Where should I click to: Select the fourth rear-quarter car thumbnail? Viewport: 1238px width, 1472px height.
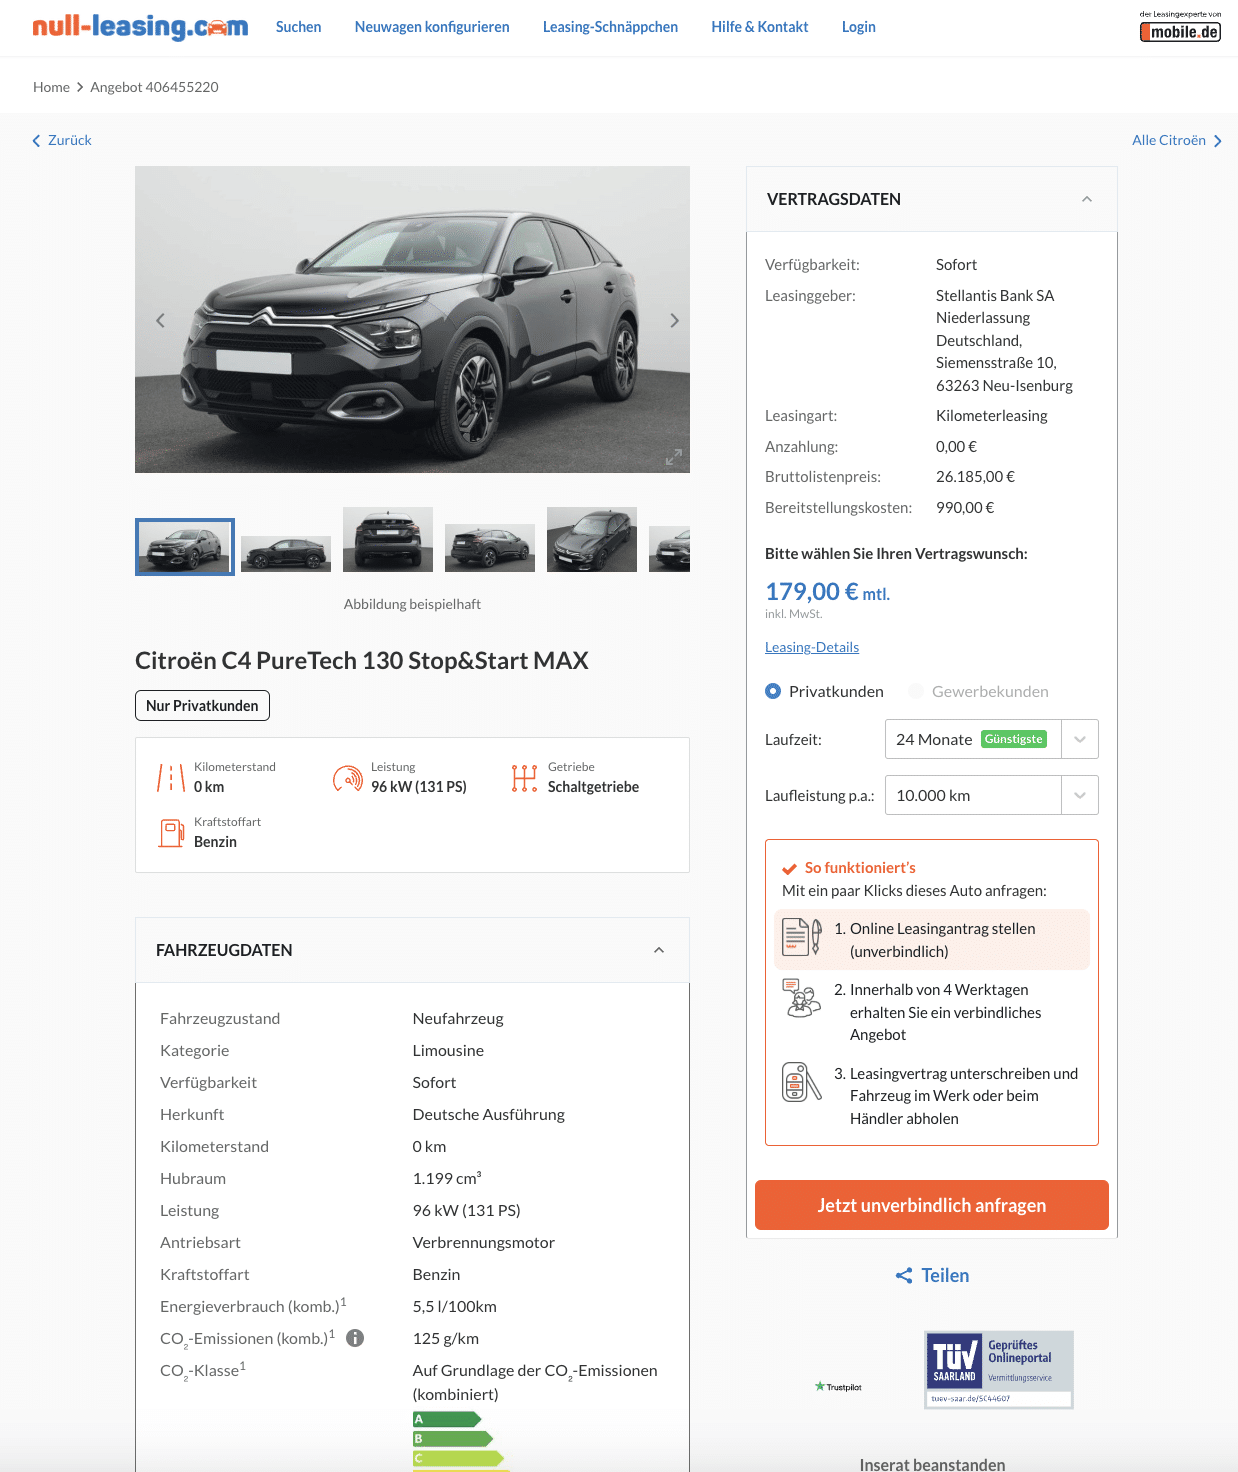[490, 548]
